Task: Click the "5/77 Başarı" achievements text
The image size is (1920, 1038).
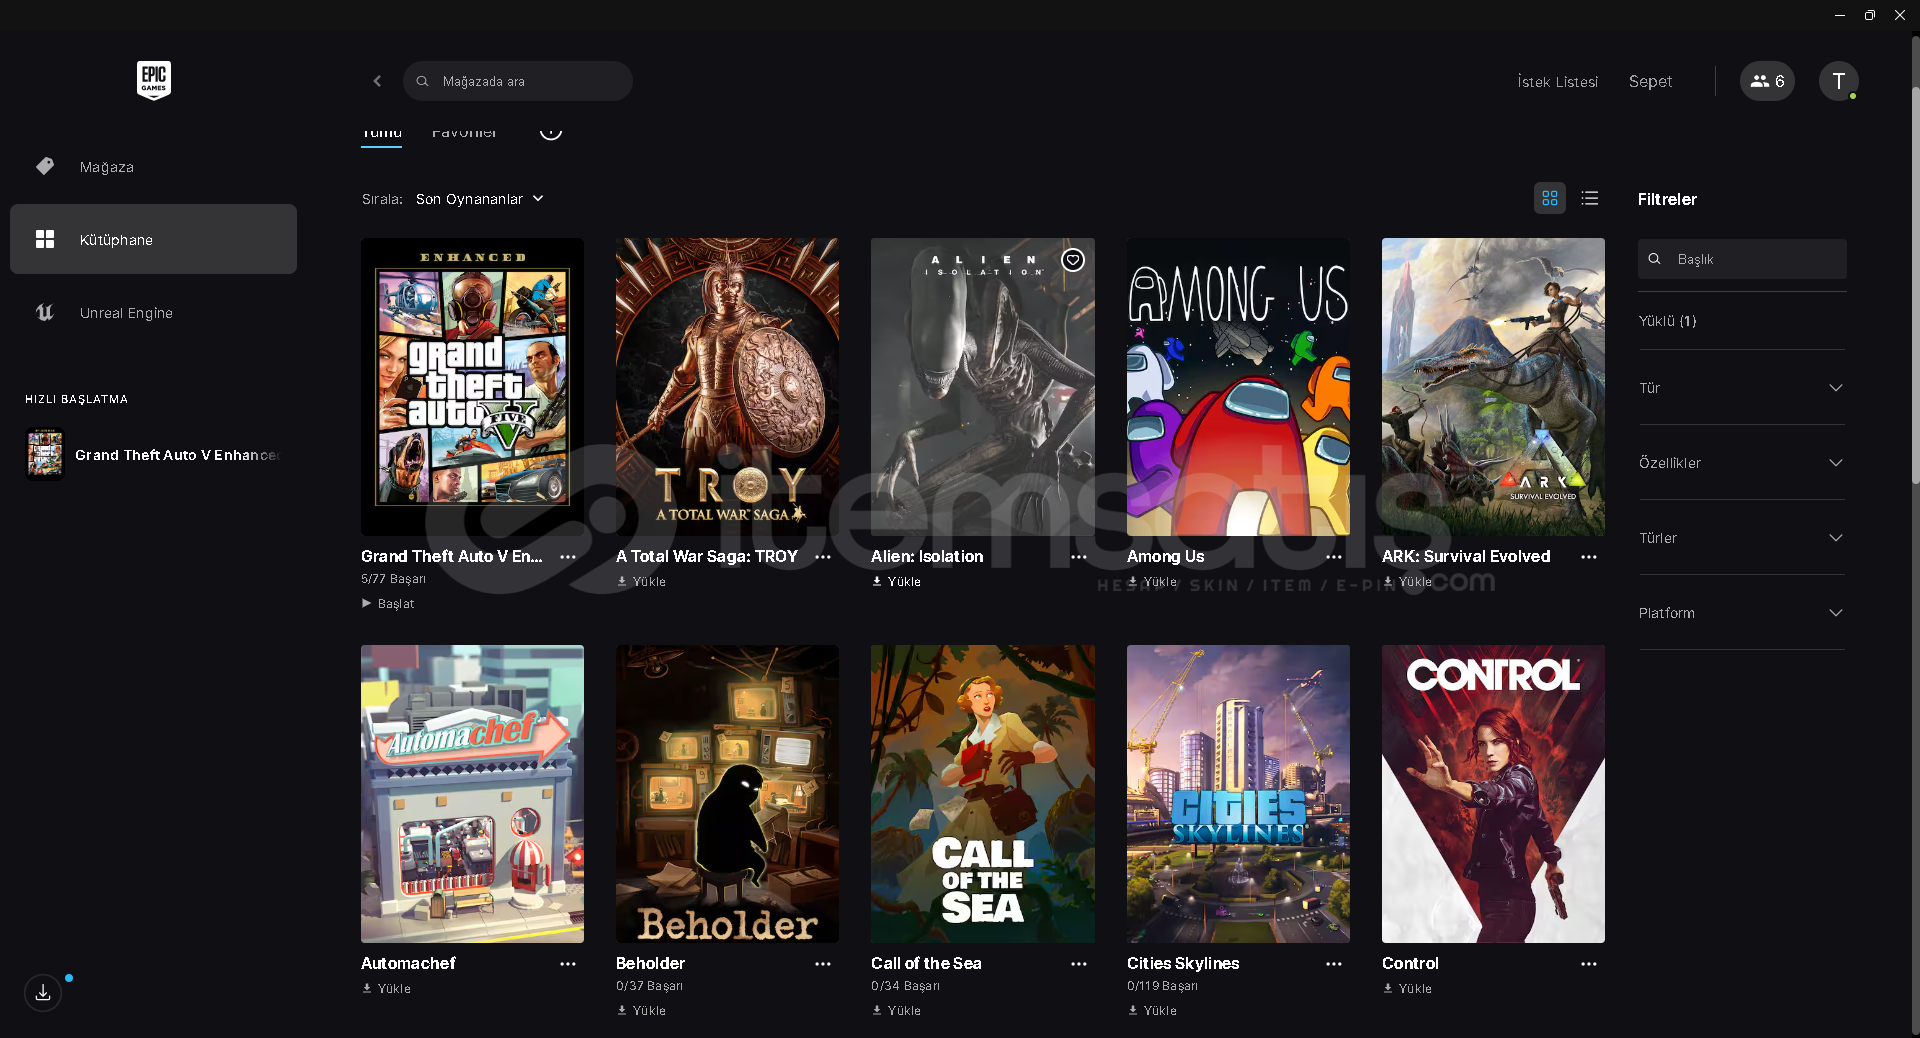Action: (x=393, y=579)
